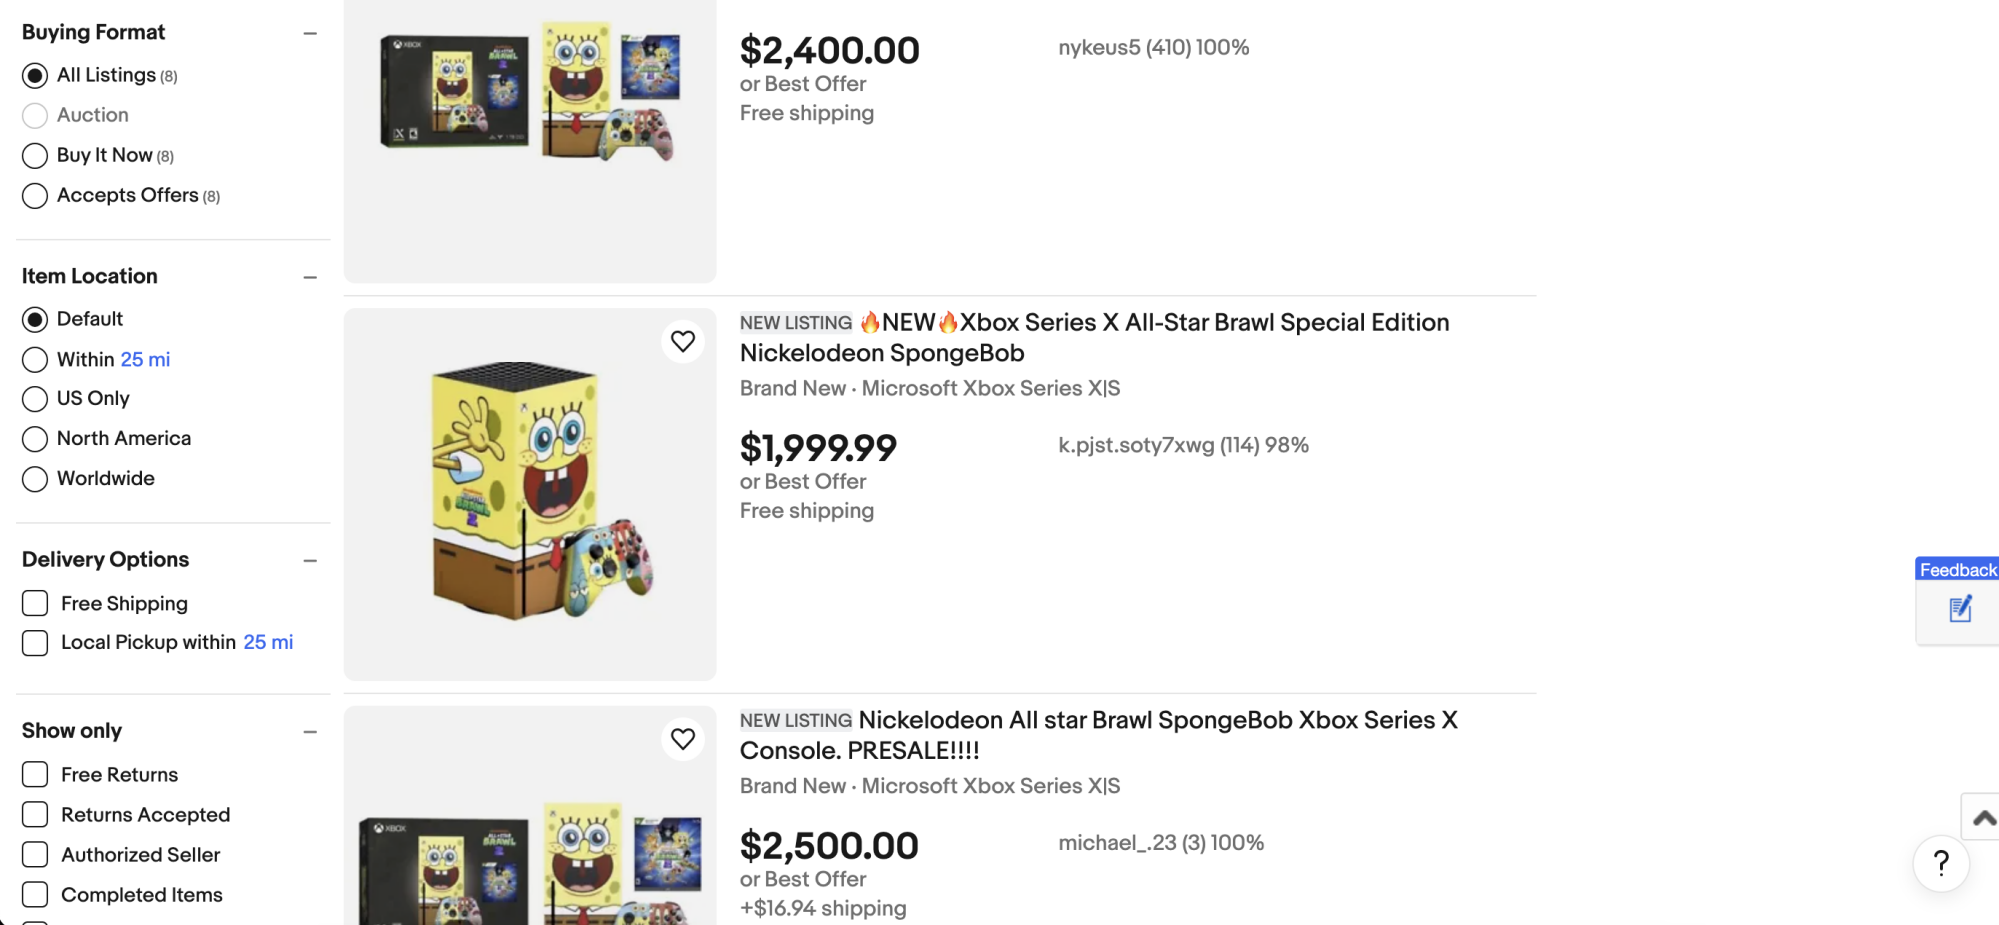Click the help question mark icon

1940,862
